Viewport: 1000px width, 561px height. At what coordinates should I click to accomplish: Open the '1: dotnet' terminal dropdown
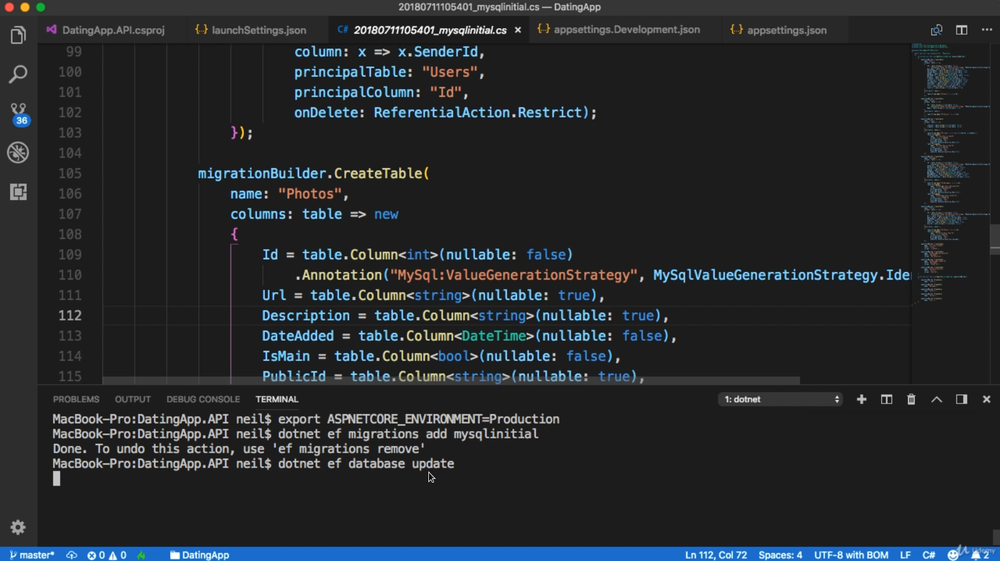tap(781, 399)
